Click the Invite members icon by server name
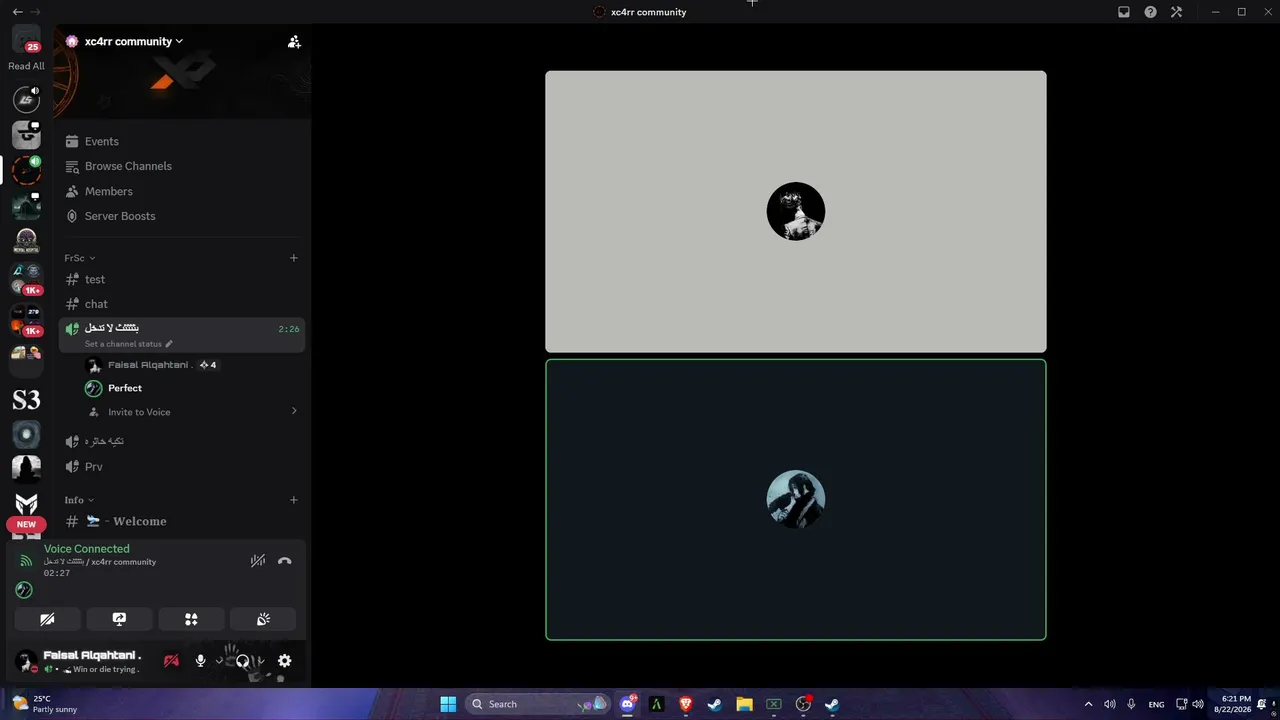Screen dimensions: 1280x720 point(294,42)
